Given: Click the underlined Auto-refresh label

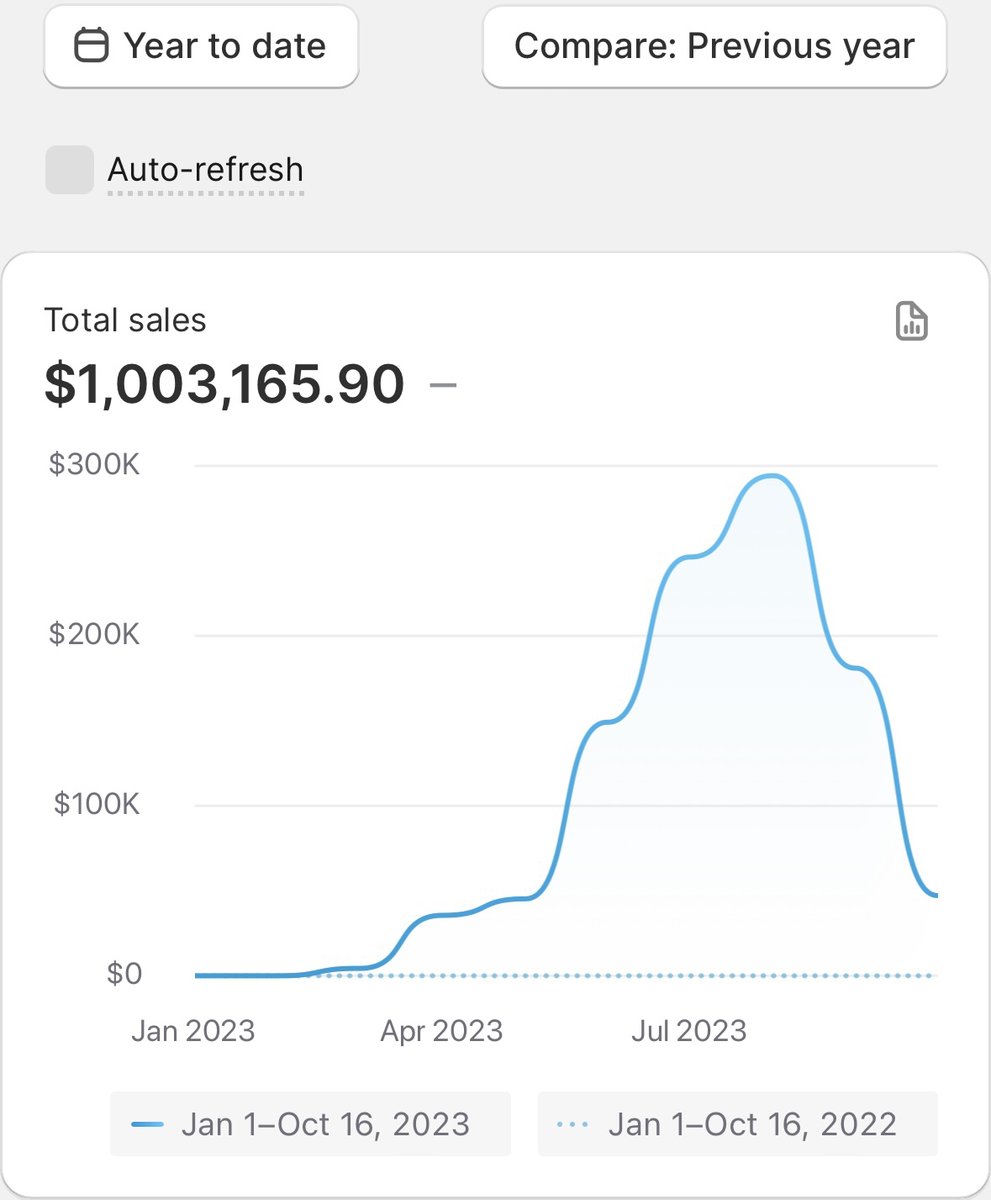Looking at the screenshot, I should pos(204,170).
